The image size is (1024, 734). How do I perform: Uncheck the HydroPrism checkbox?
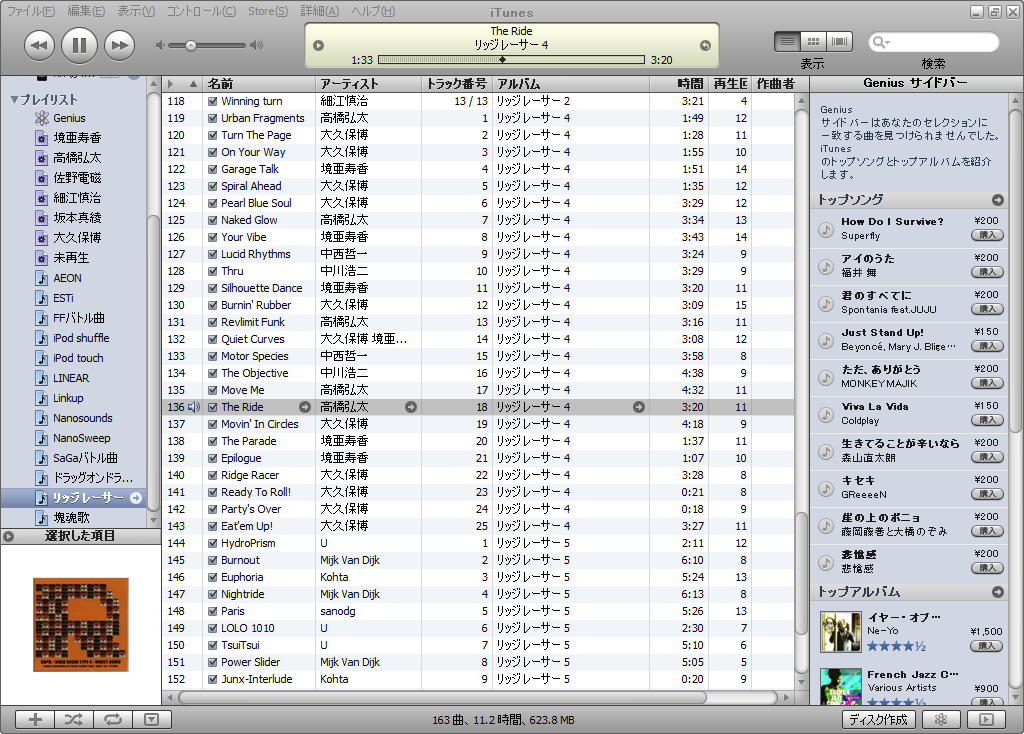(212, 543)
